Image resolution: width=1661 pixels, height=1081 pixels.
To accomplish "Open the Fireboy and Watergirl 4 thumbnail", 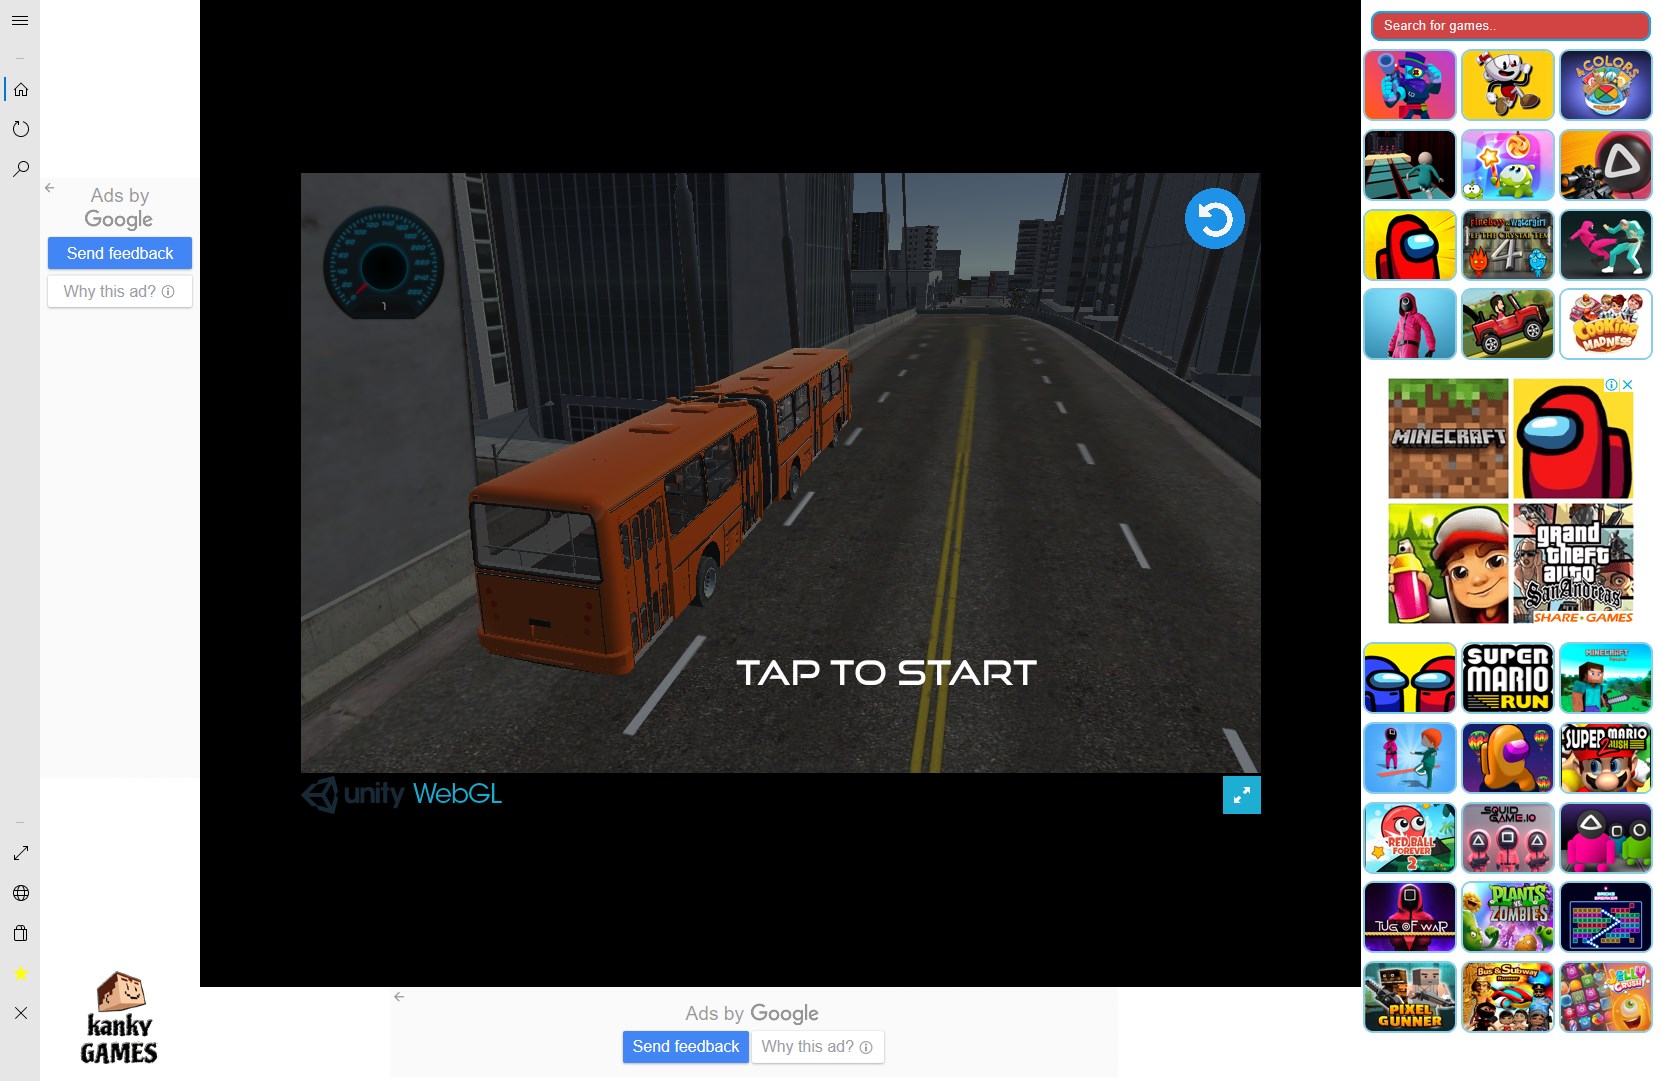I will click(1507, 245).
